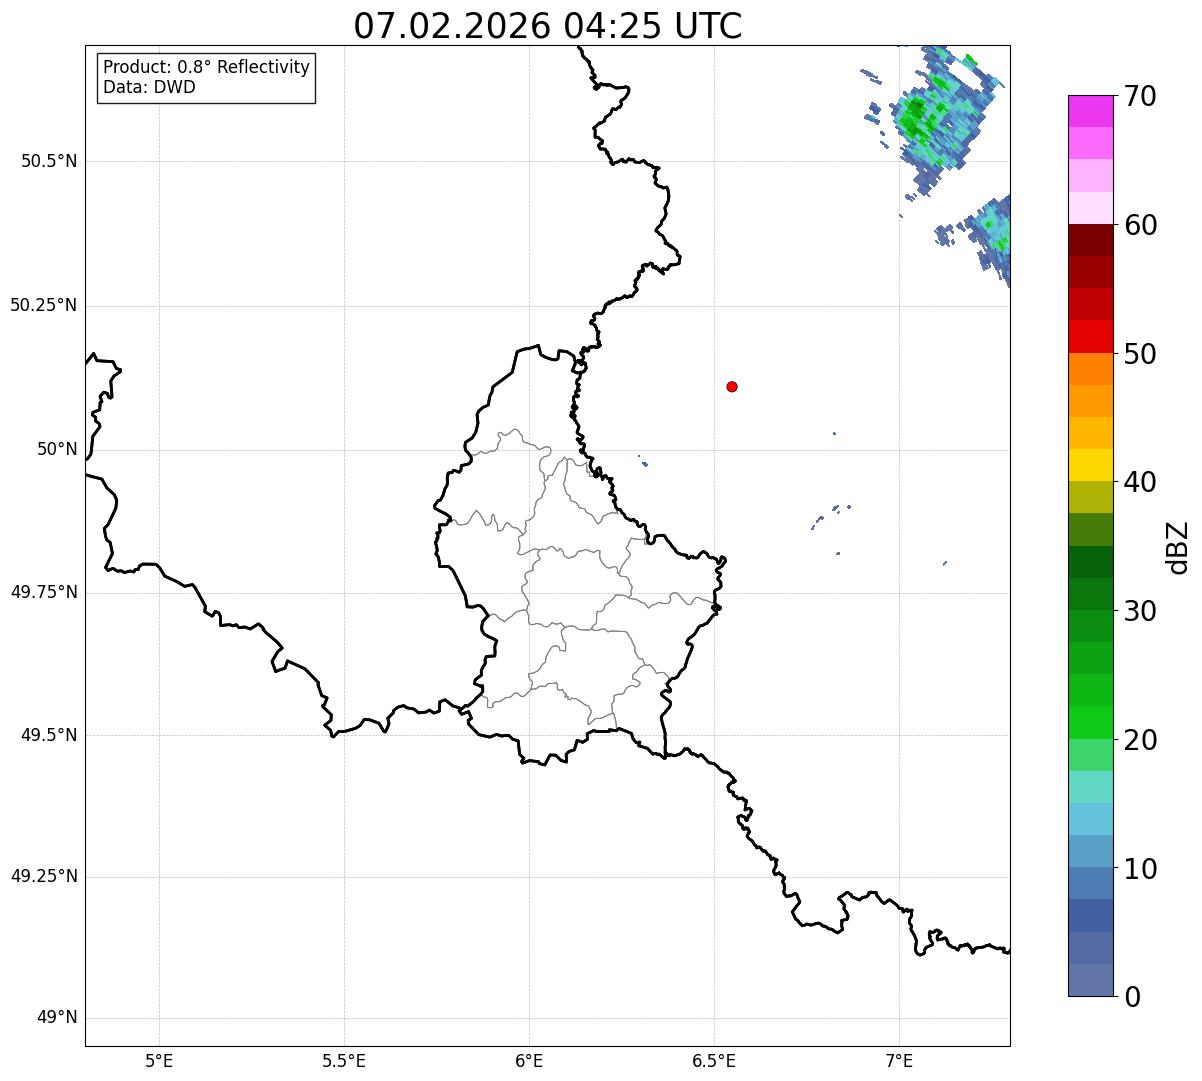
Task: Click the orange swatch just below 50
Action: pos(1090,369)
